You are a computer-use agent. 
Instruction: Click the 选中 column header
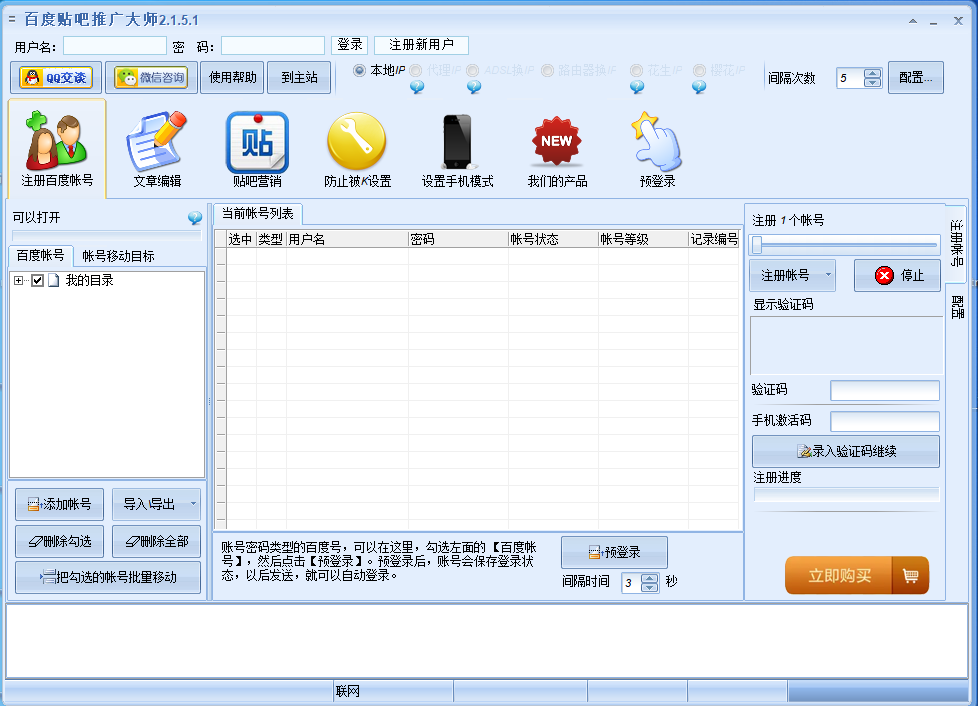pyautogui.click(x=240, y=239)
